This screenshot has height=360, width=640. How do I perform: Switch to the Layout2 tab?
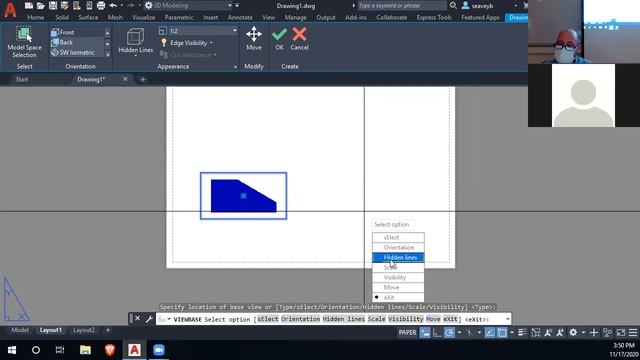point(84,330)
